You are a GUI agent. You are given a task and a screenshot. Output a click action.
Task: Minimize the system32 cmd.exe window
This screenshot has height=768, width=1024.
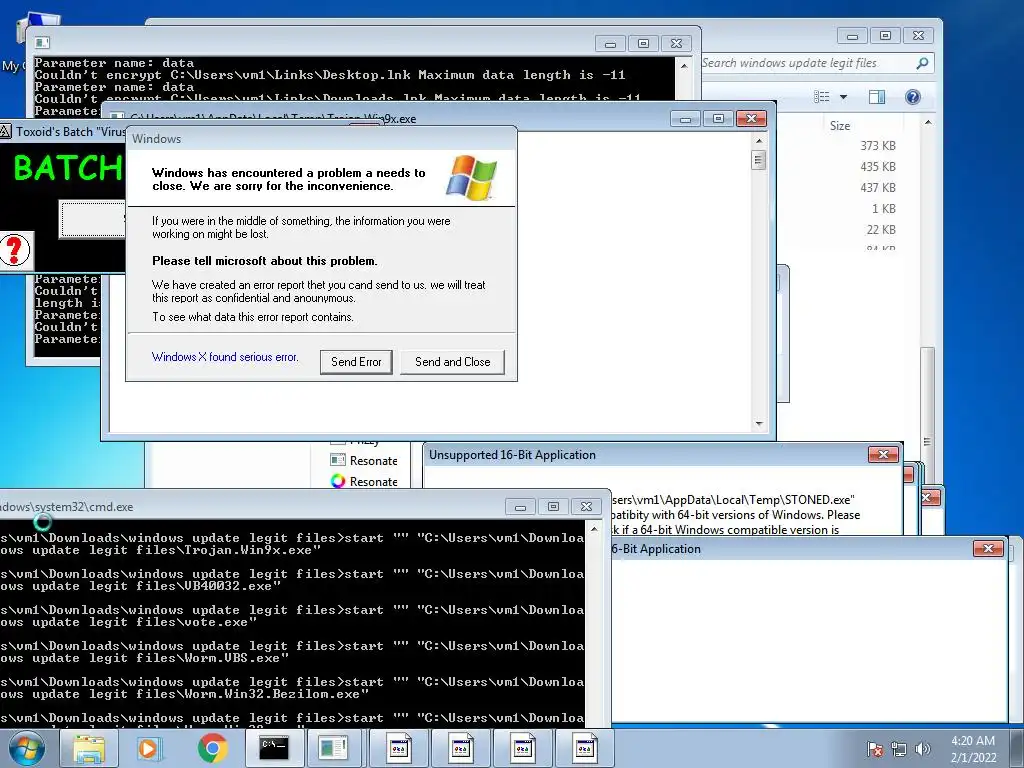click(520, 507)
